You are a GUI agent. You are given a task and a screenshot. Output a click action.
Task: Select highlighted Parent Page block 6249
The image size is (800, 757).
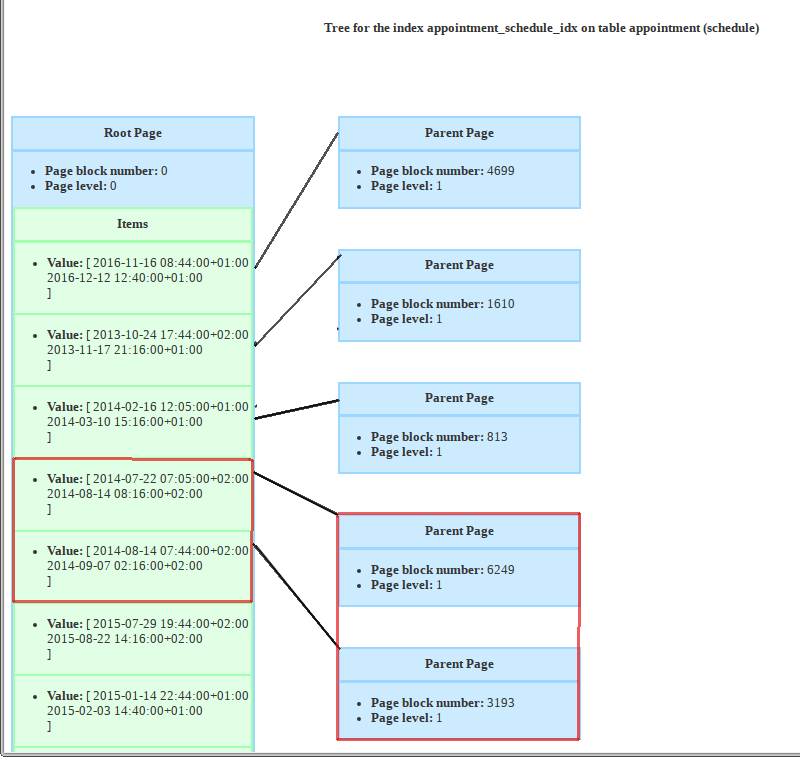click(x=459, y=560)
